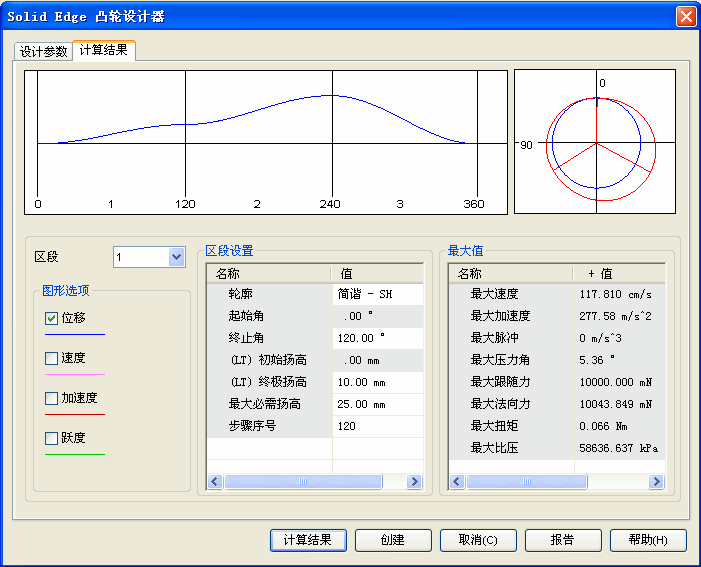Close the Solid Edge cam designer dialog
The height and width of the screenshot is (567, 701).
pyautogui.click(x=686, y=16)
